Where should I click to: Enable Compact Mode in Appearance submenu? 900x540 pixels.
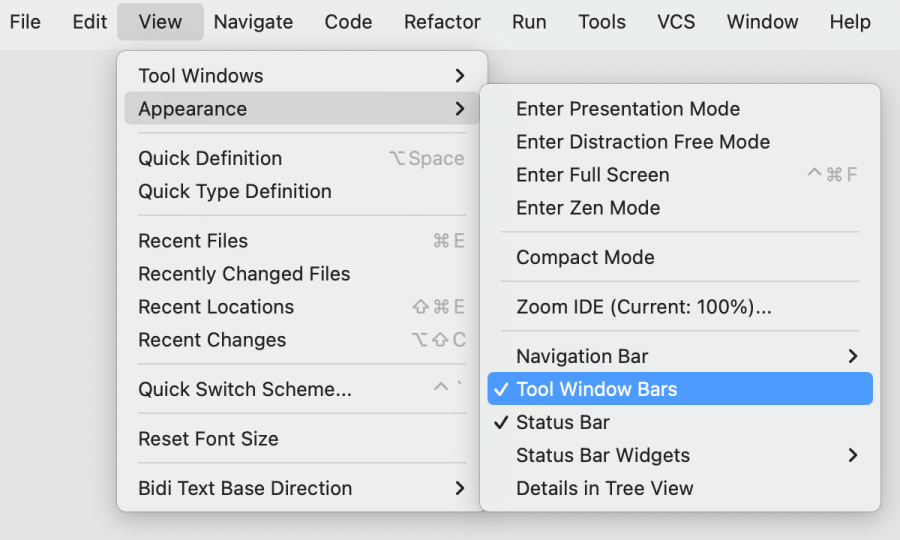pyautogui.click(x=585, y=257)
